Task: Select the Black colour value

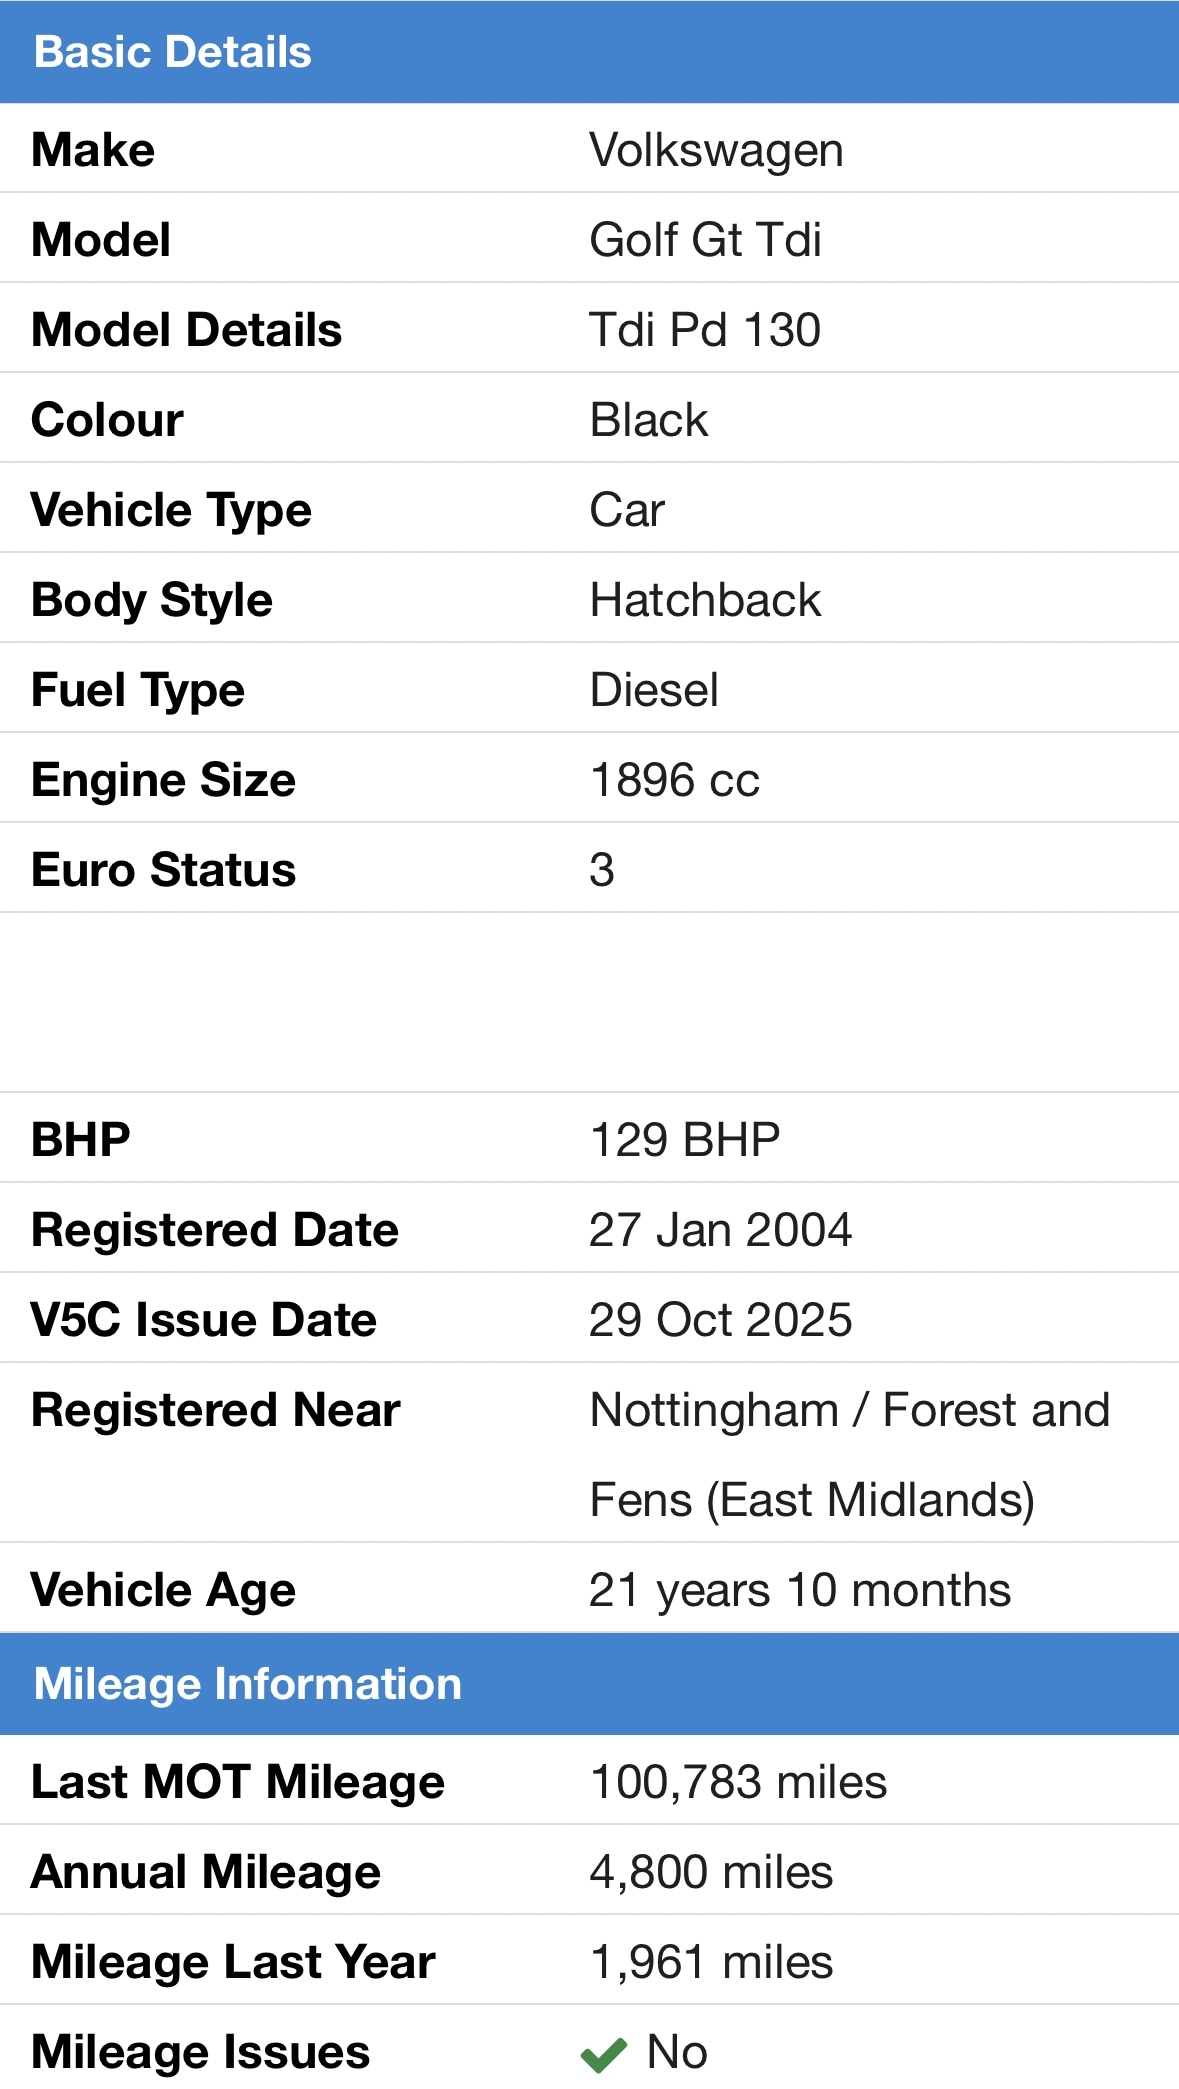Action: [x=649, y=420]
